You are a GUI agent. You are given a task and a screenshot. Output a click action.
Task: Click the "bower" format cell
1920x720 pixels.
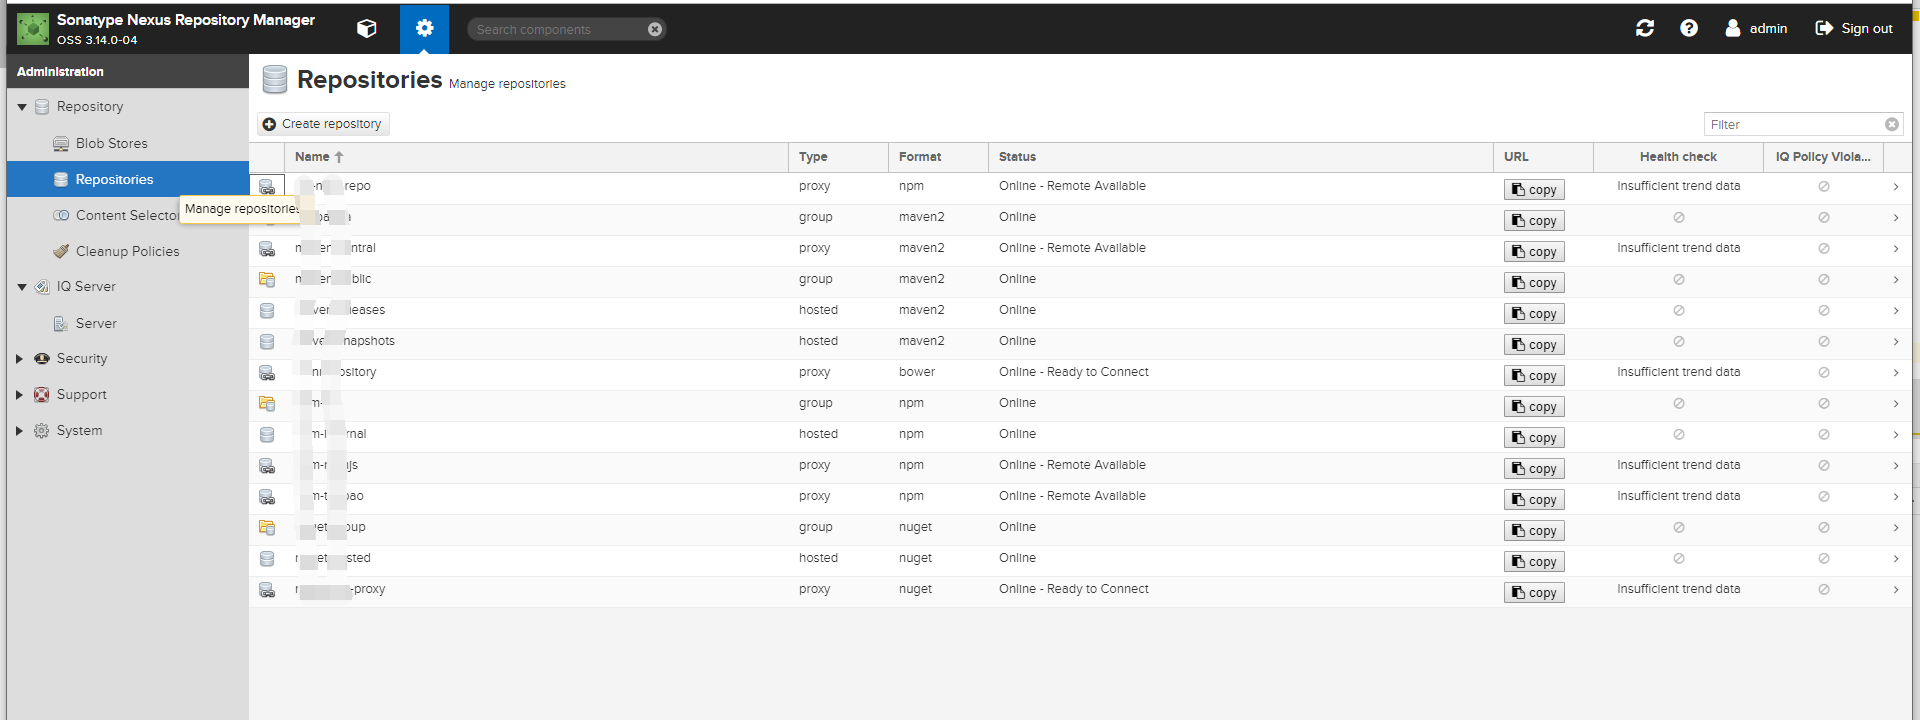[917, 372]
